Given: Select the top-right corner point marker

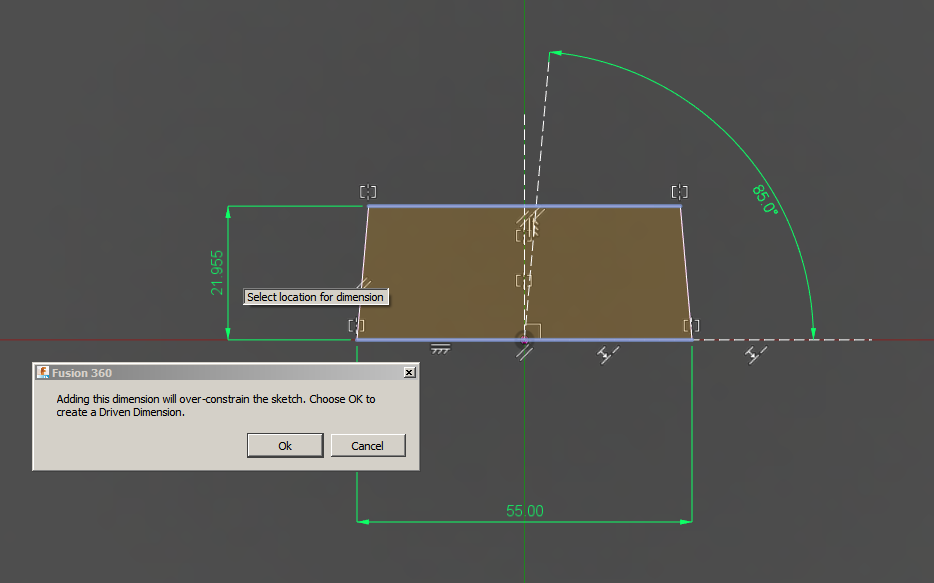Looking at the screenshot, I should pyautogui.click(x=680, y=191).
